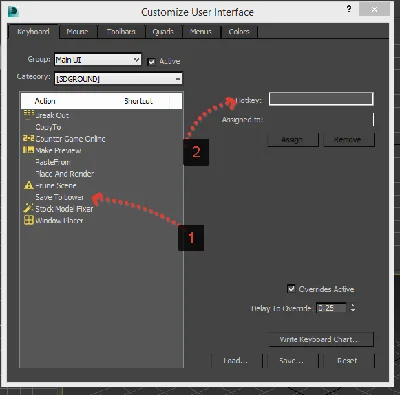Image resolution: width=400 pixels, height=395 pixels.
Task: Click the Delay To Override value field
Action: pos(331,308)
